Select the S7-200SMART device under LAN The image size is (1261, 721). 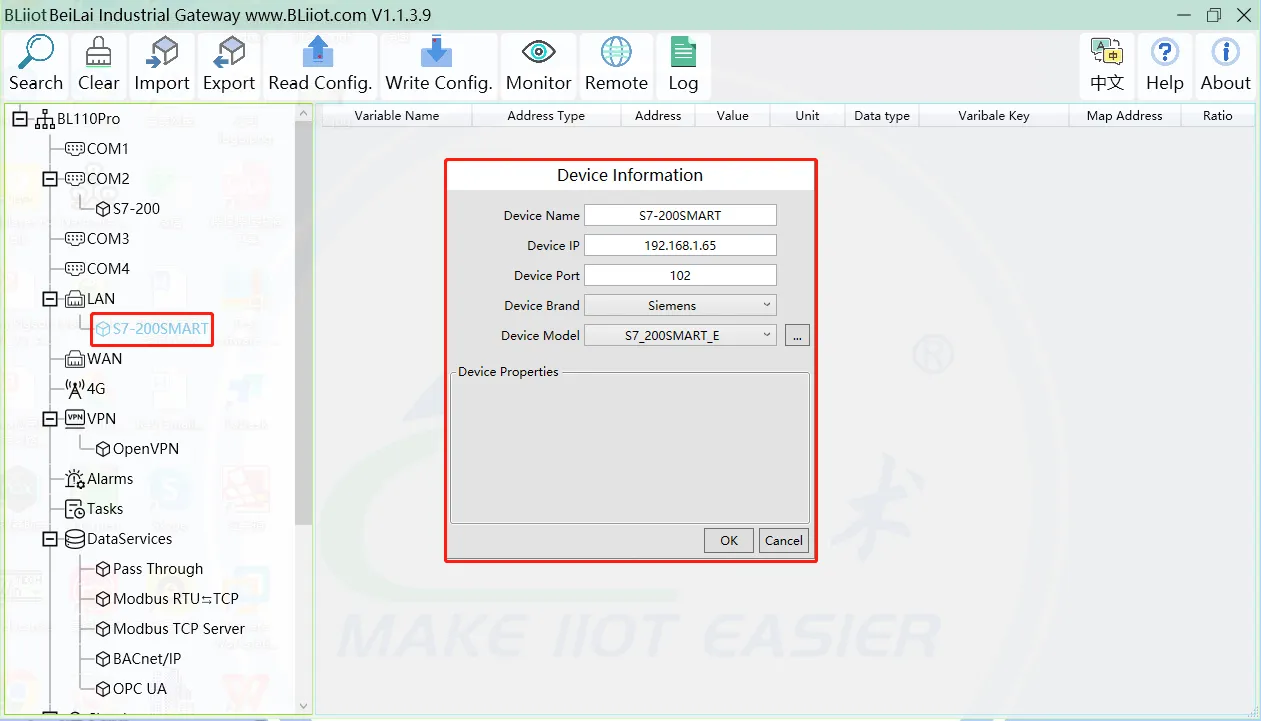click(x=152, y=329)
